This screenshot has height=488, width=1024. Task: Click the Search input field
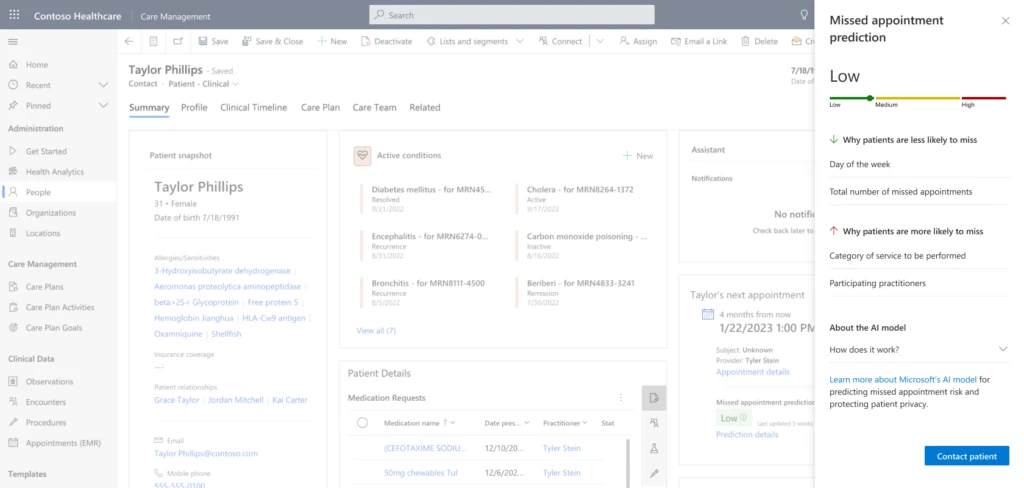(512, 15)
